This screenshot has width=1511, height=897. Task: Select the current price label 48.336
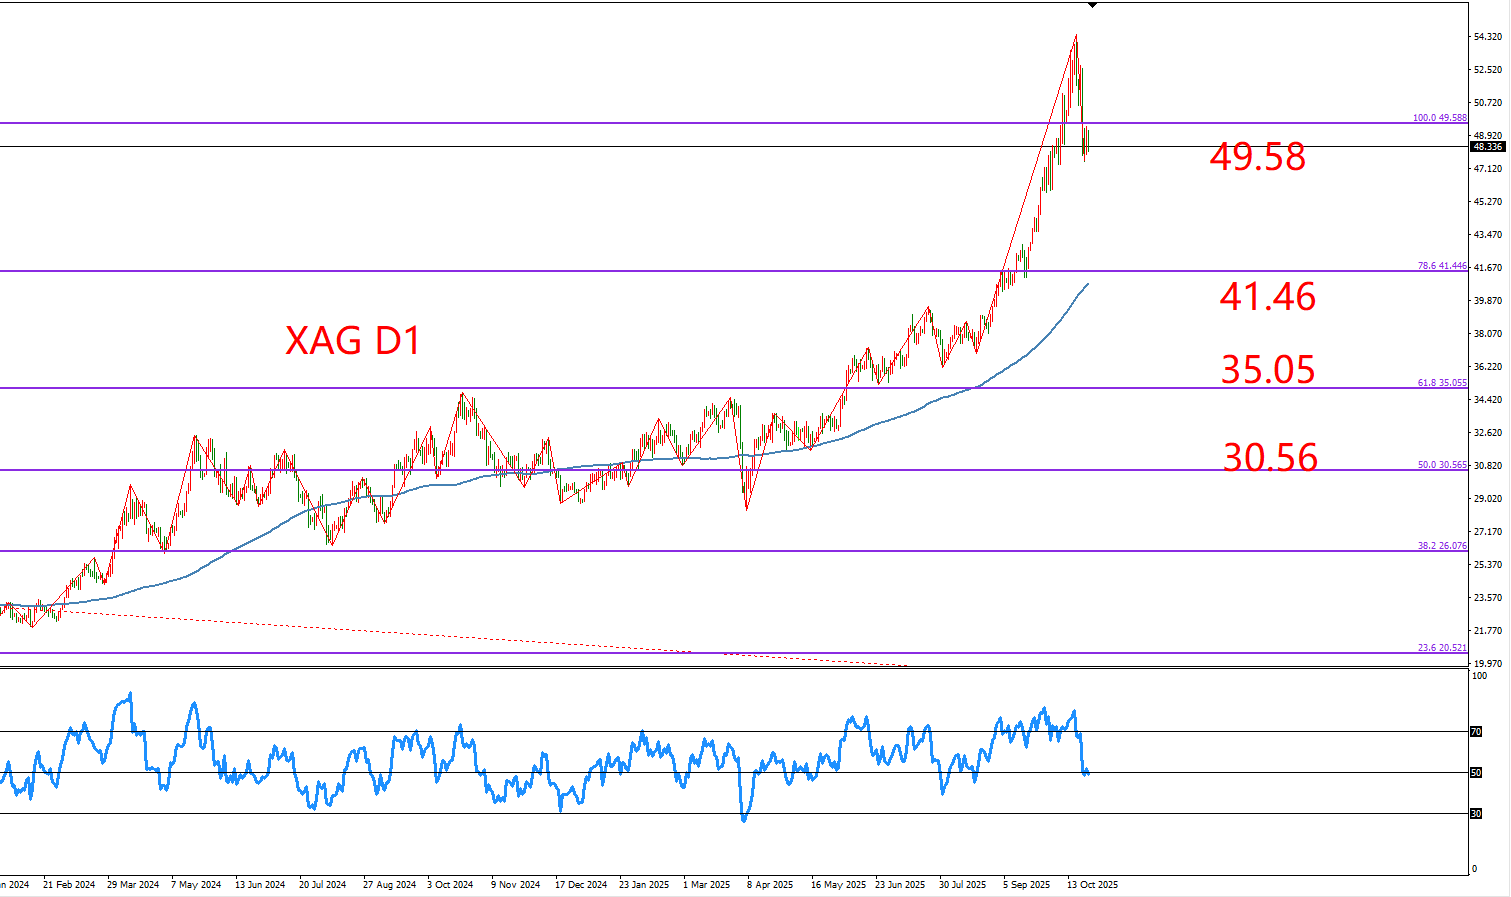coord(1488,147)
